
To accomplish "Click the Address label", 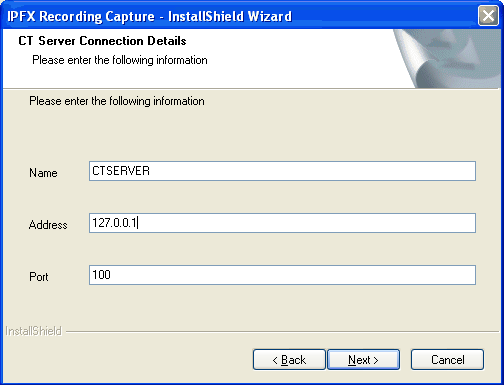I will pyautogui.click(x=48, y=225).
